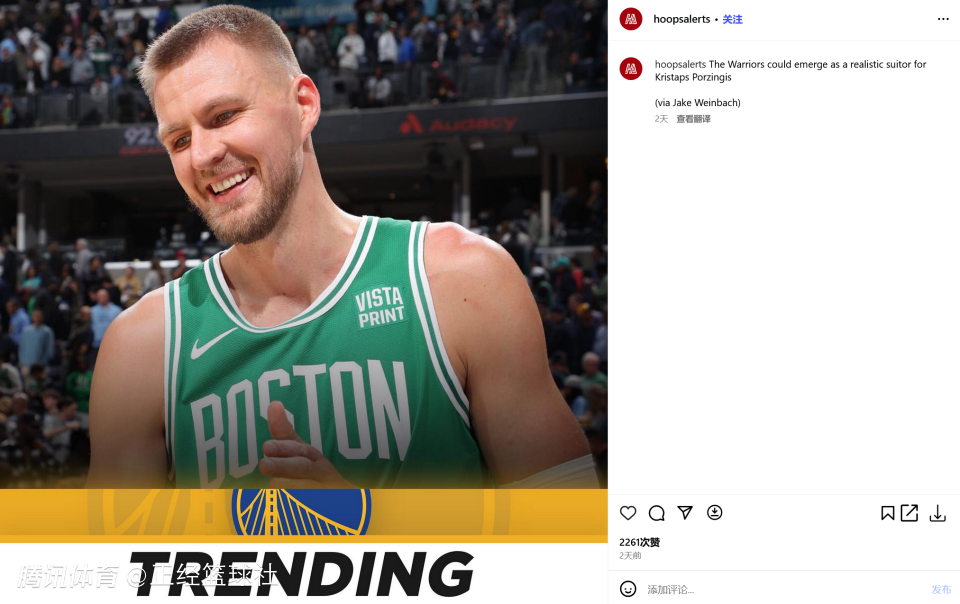Download image with tray arrow icon
This screenshot has height=604, width=960.
(937, 513)
